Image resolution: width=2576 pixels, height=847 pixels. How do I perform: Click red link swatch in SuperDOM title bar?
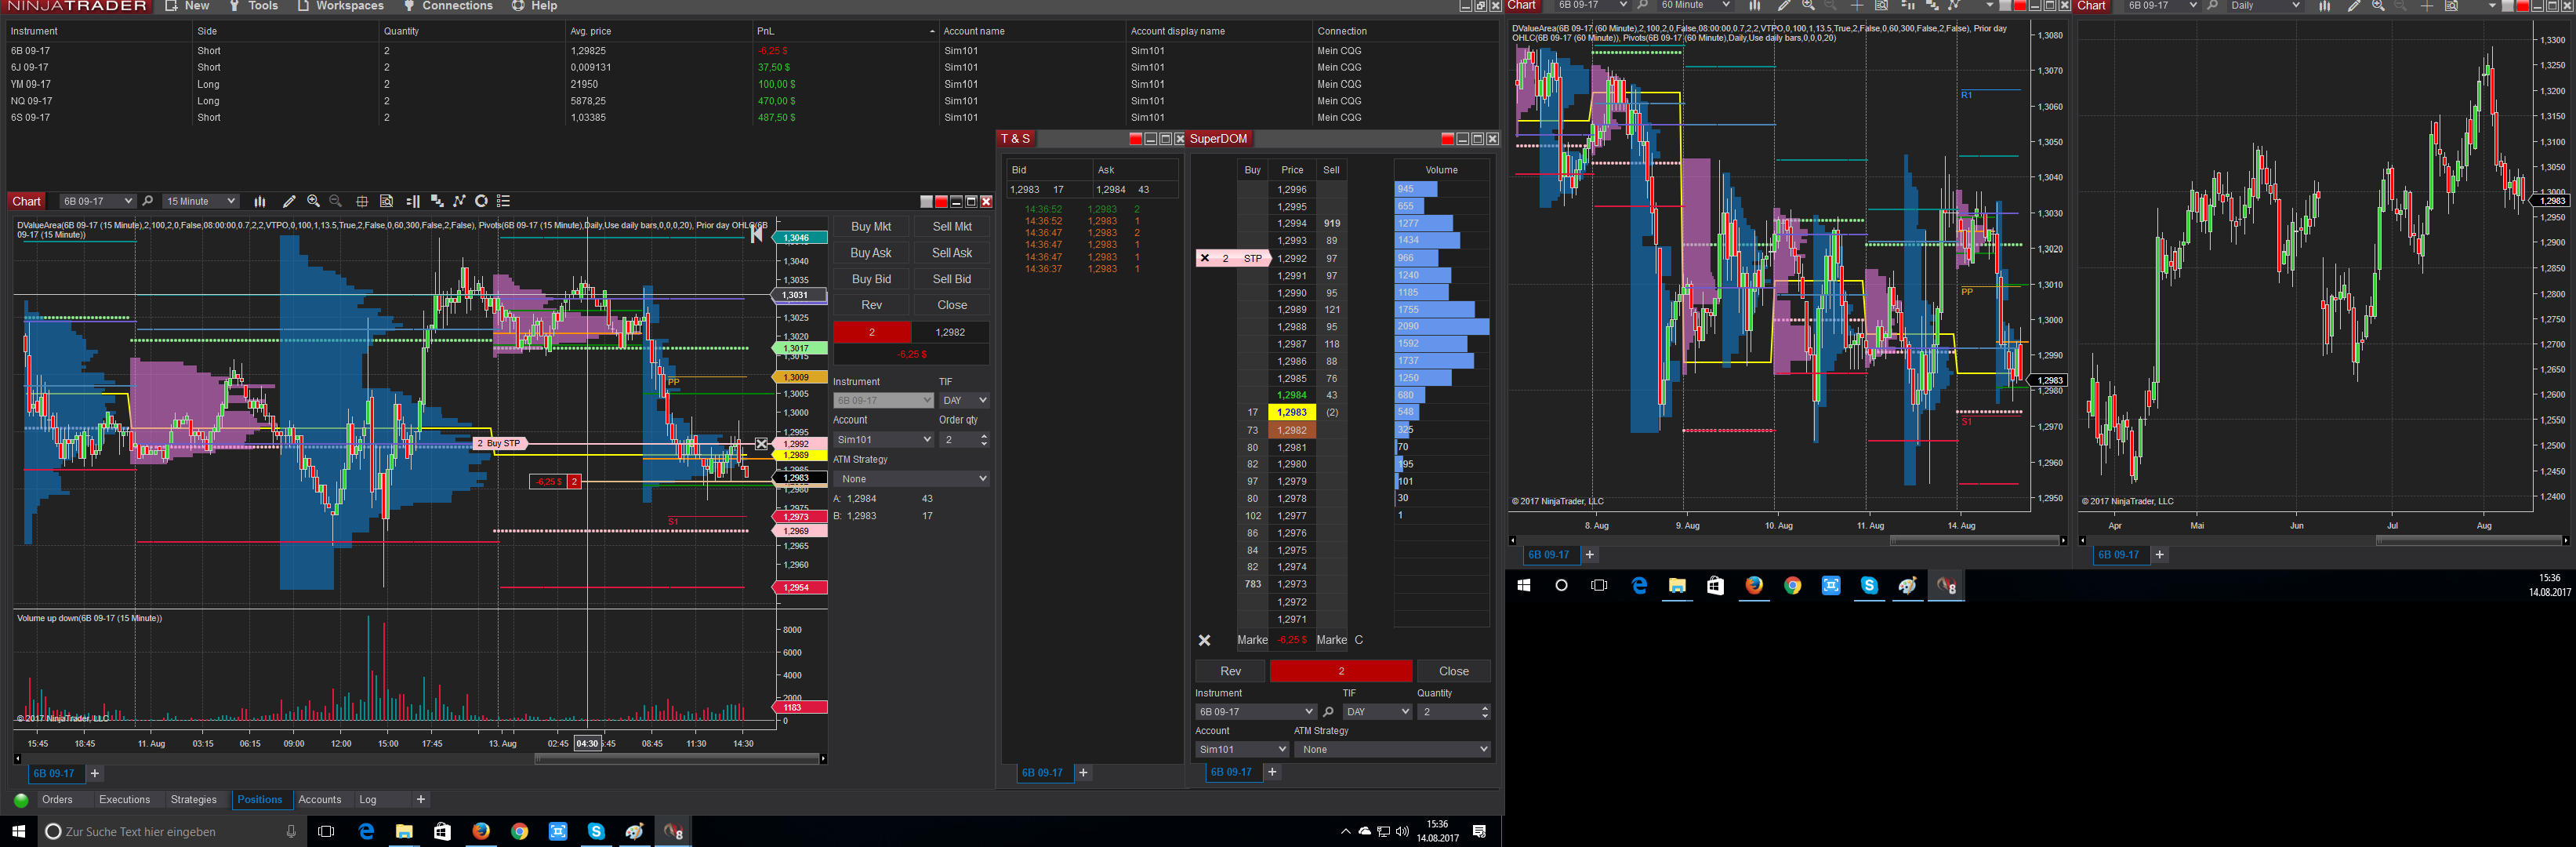[x=1448, y=139]
